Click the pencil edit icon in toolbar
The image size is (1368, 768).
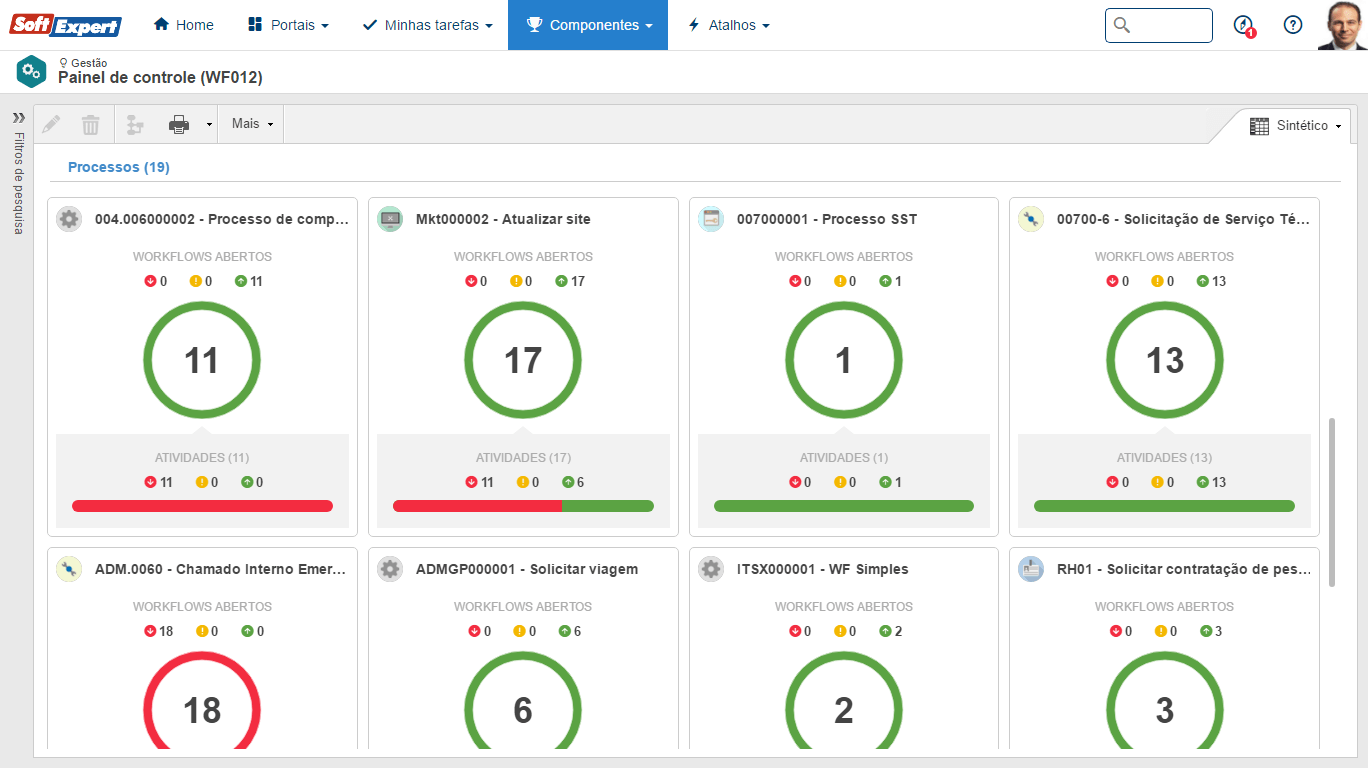point(51,124)
